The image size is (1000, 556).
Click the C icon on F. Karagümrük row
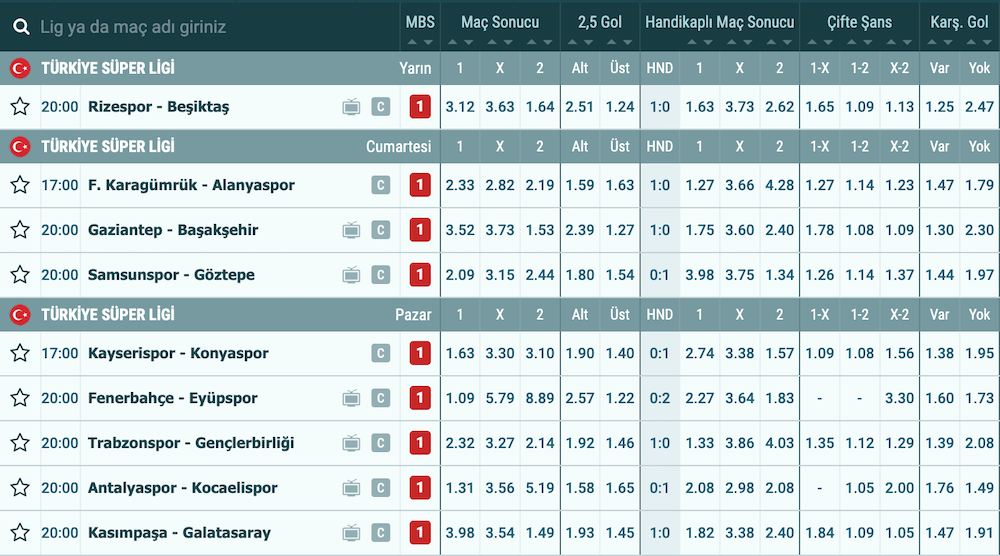pyautogui.click(x=381, y=185)
